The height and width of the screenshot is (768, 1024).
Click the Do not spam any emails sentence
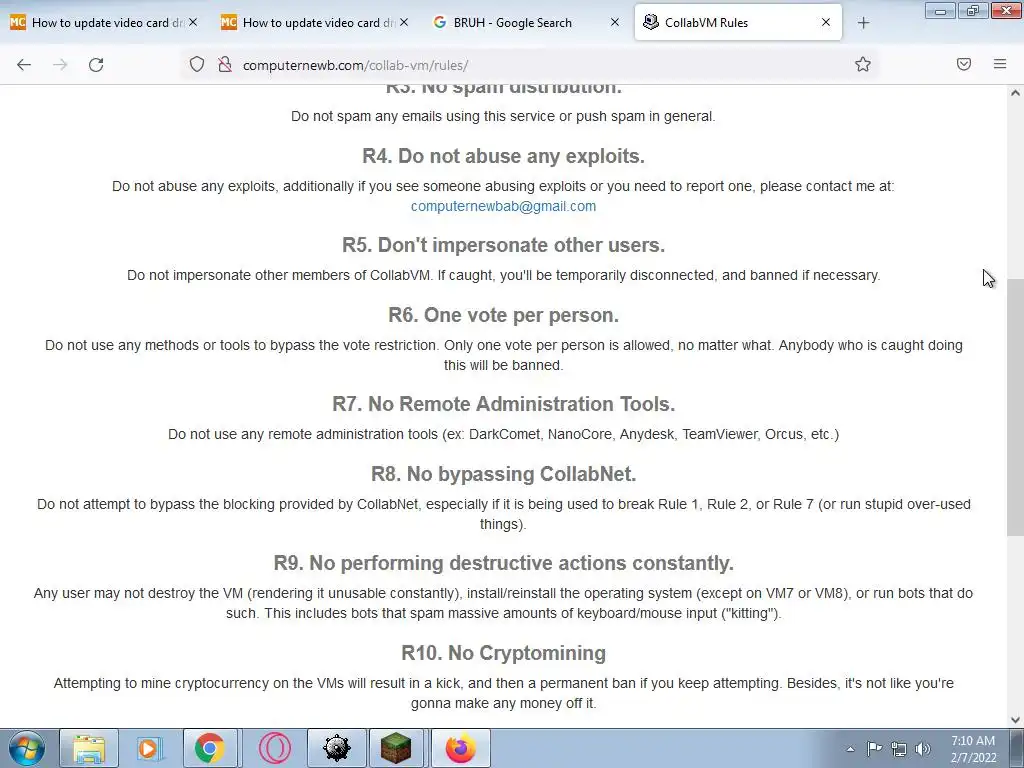coord(503,116)
